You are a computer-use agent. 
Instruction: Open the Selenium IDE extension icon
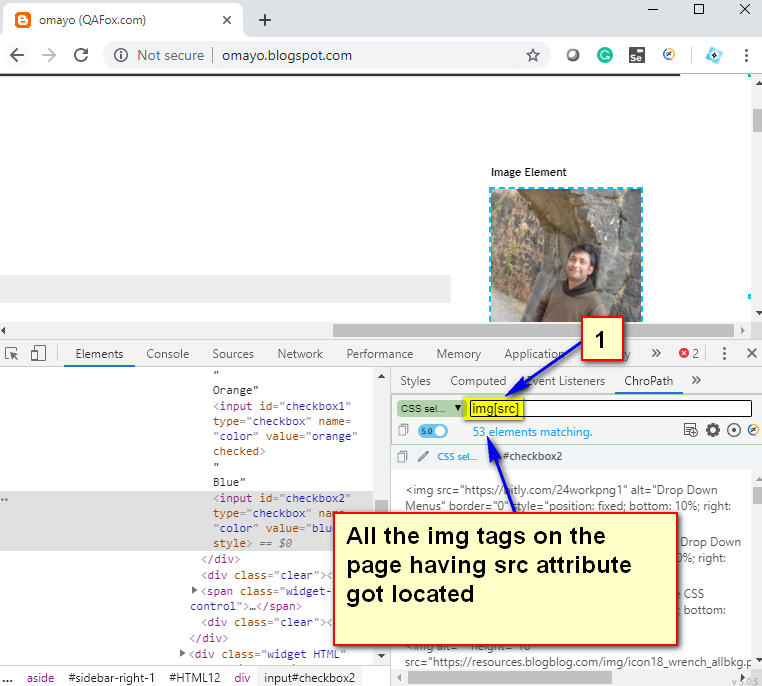637,55
